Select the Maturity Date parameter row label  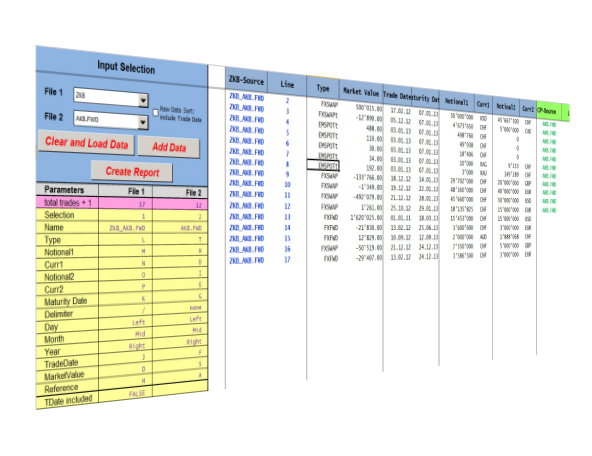[67, 301]
